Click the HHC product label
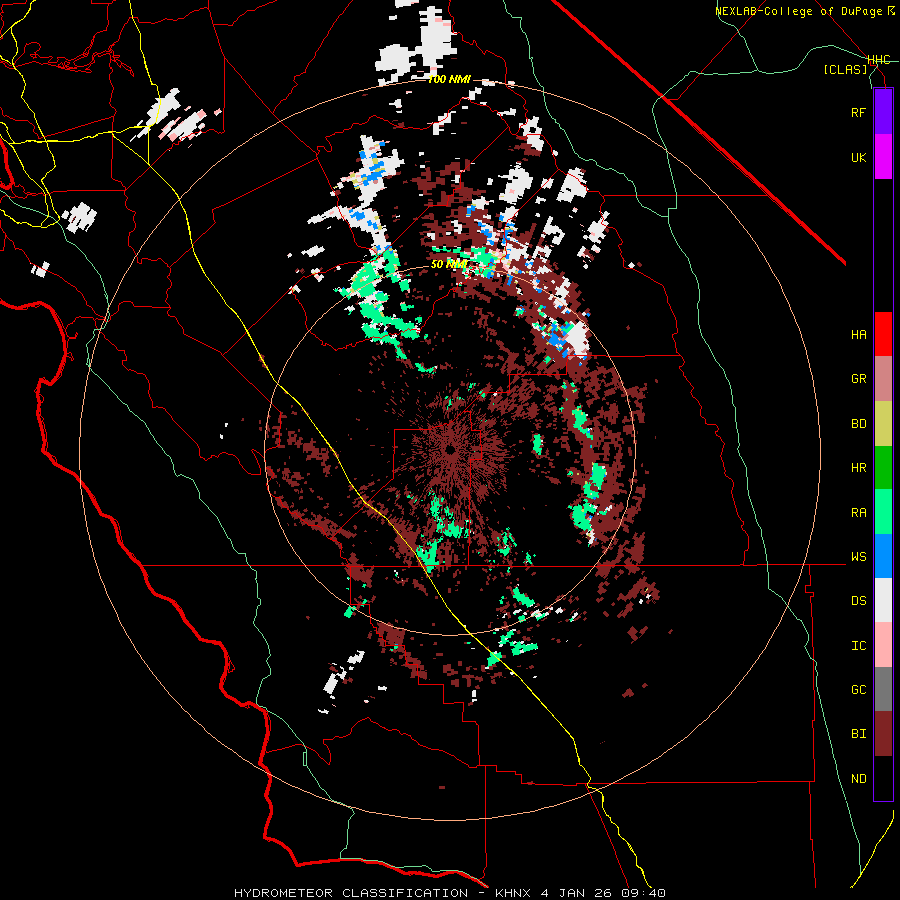This screenshot has width=900, height=900. [878, 60]
